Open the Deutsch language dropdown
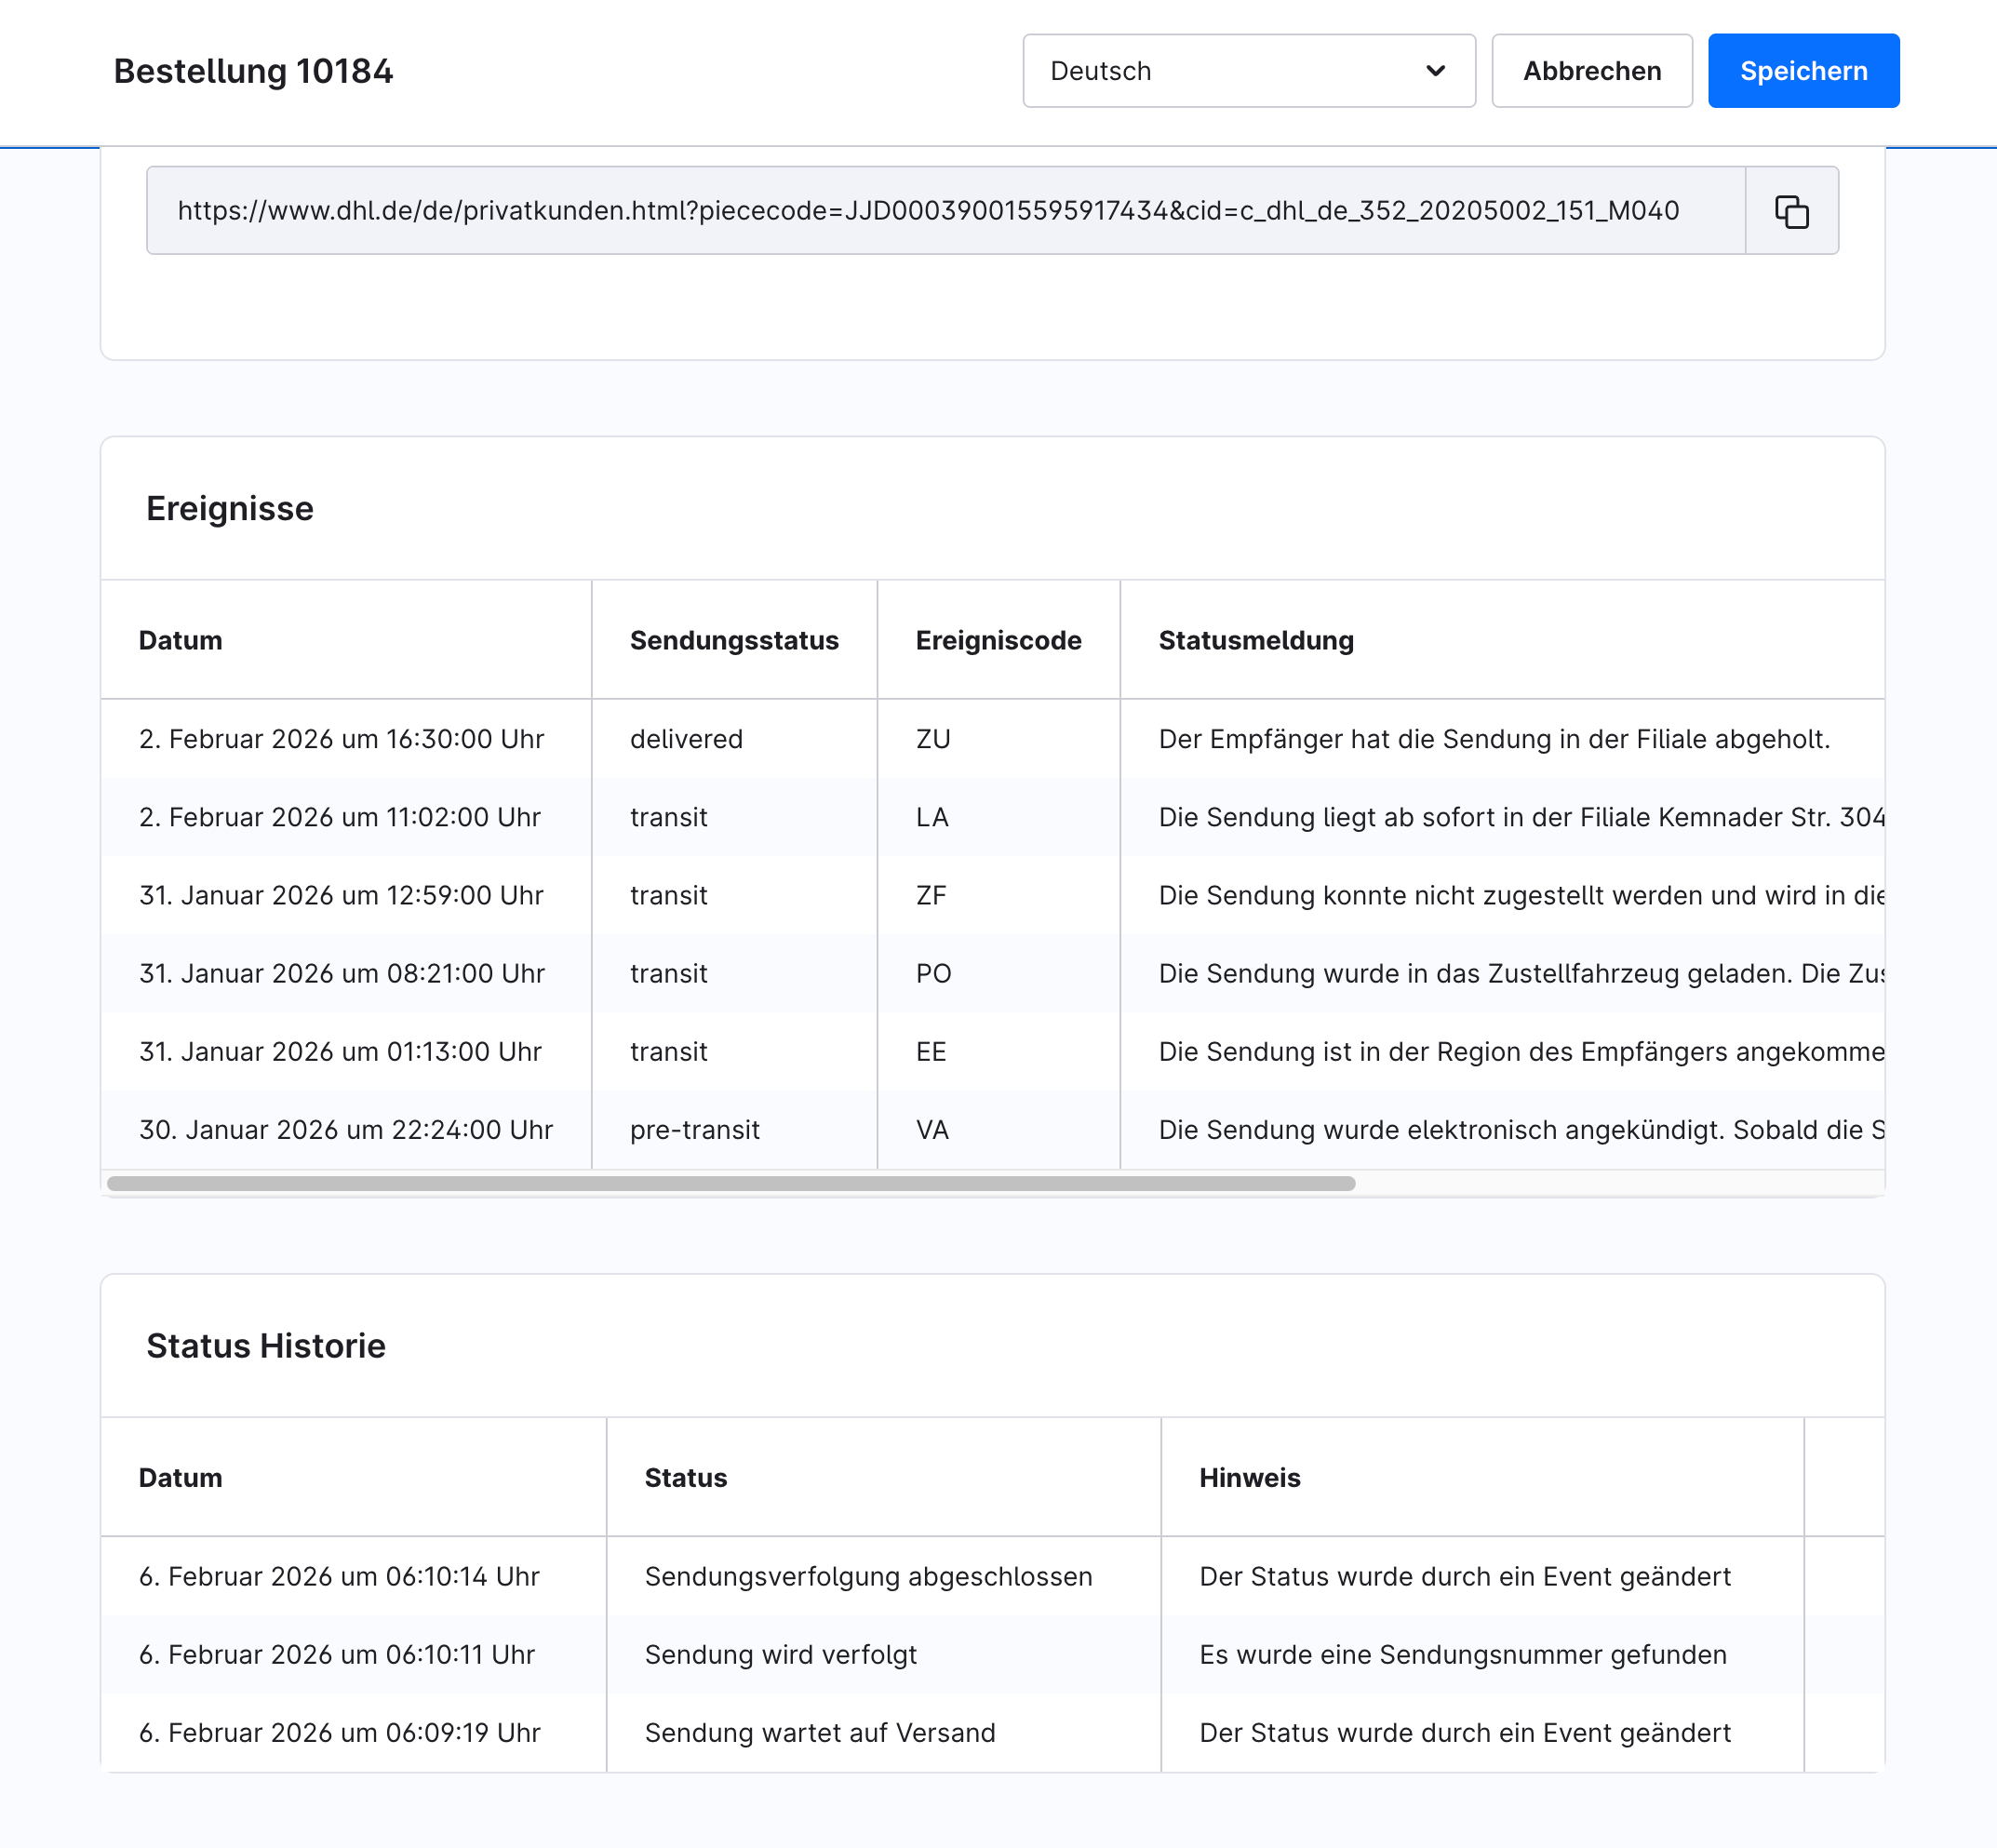 pyautogui.click(x=1248, y=71)
